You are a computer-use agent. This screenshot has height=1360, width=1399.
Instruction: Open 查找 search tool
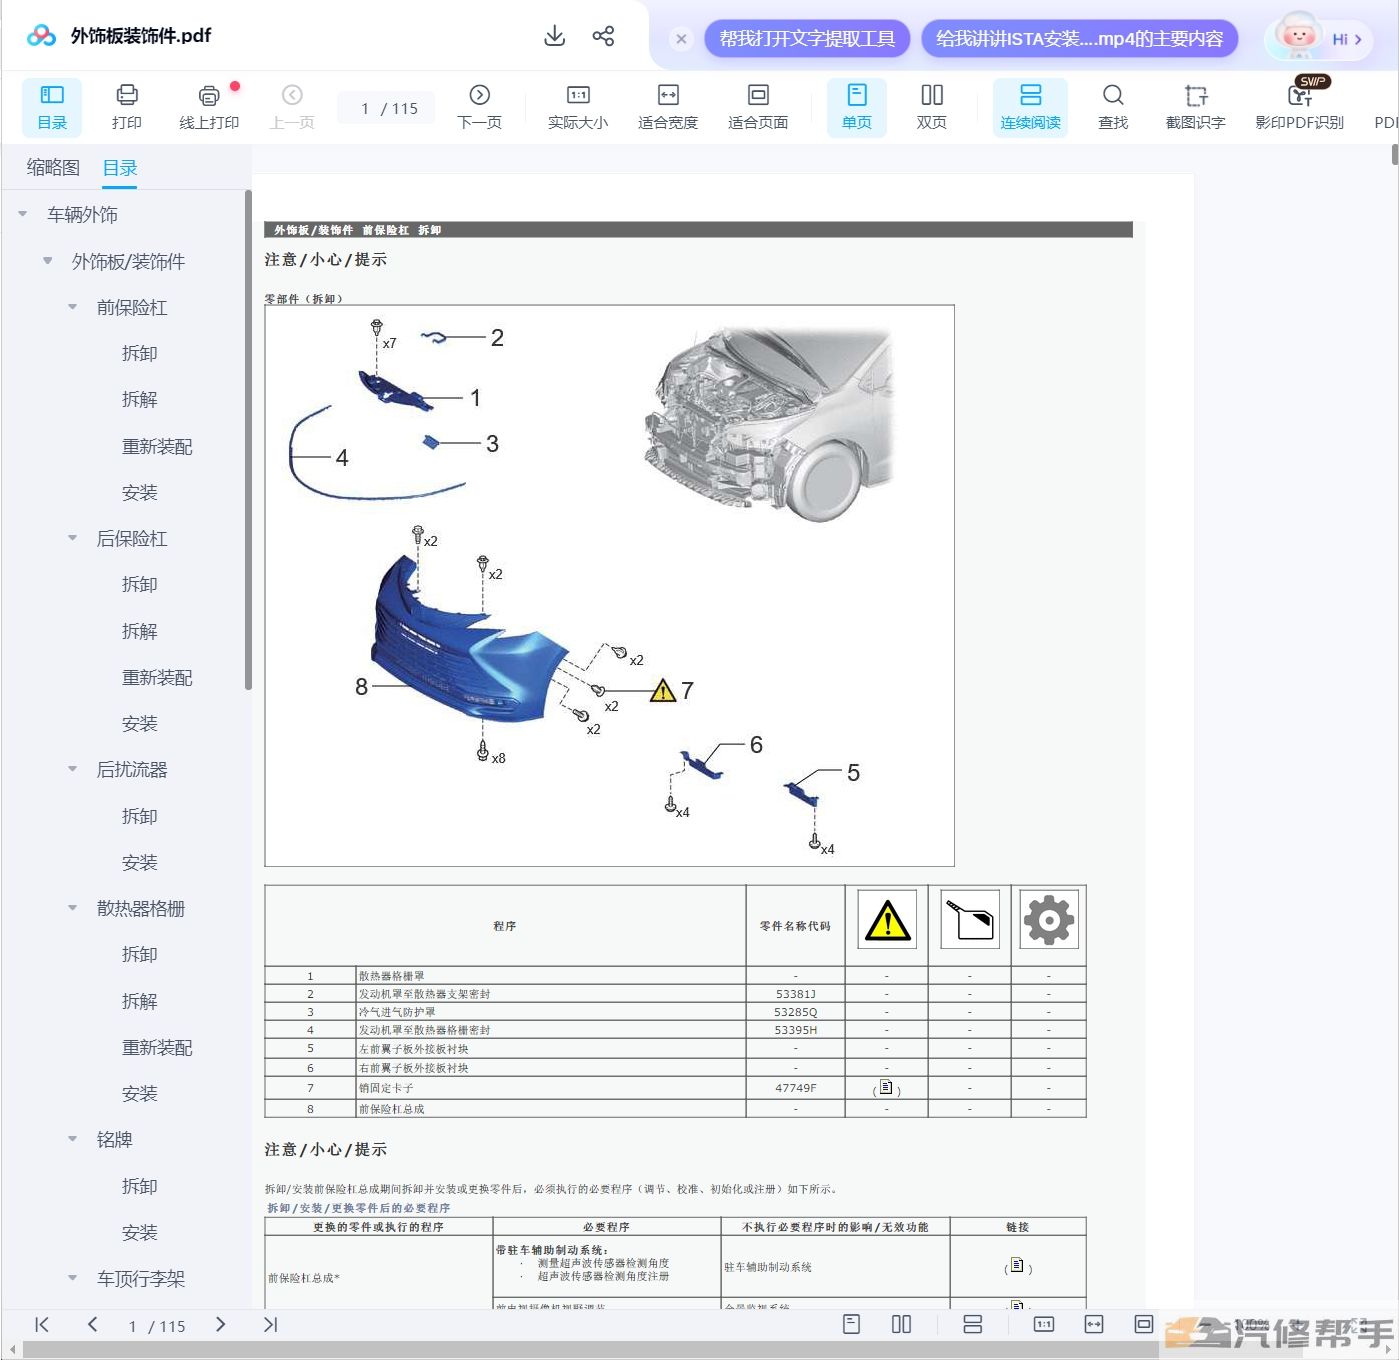pyautogui.click(x=1113, y=107)
